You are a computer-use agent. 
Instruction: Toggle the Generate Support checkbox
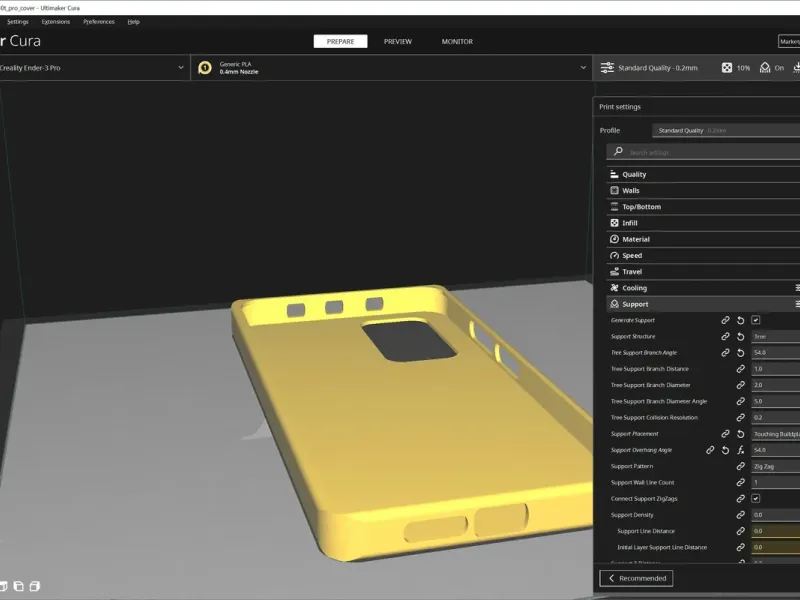click(756, 320)
